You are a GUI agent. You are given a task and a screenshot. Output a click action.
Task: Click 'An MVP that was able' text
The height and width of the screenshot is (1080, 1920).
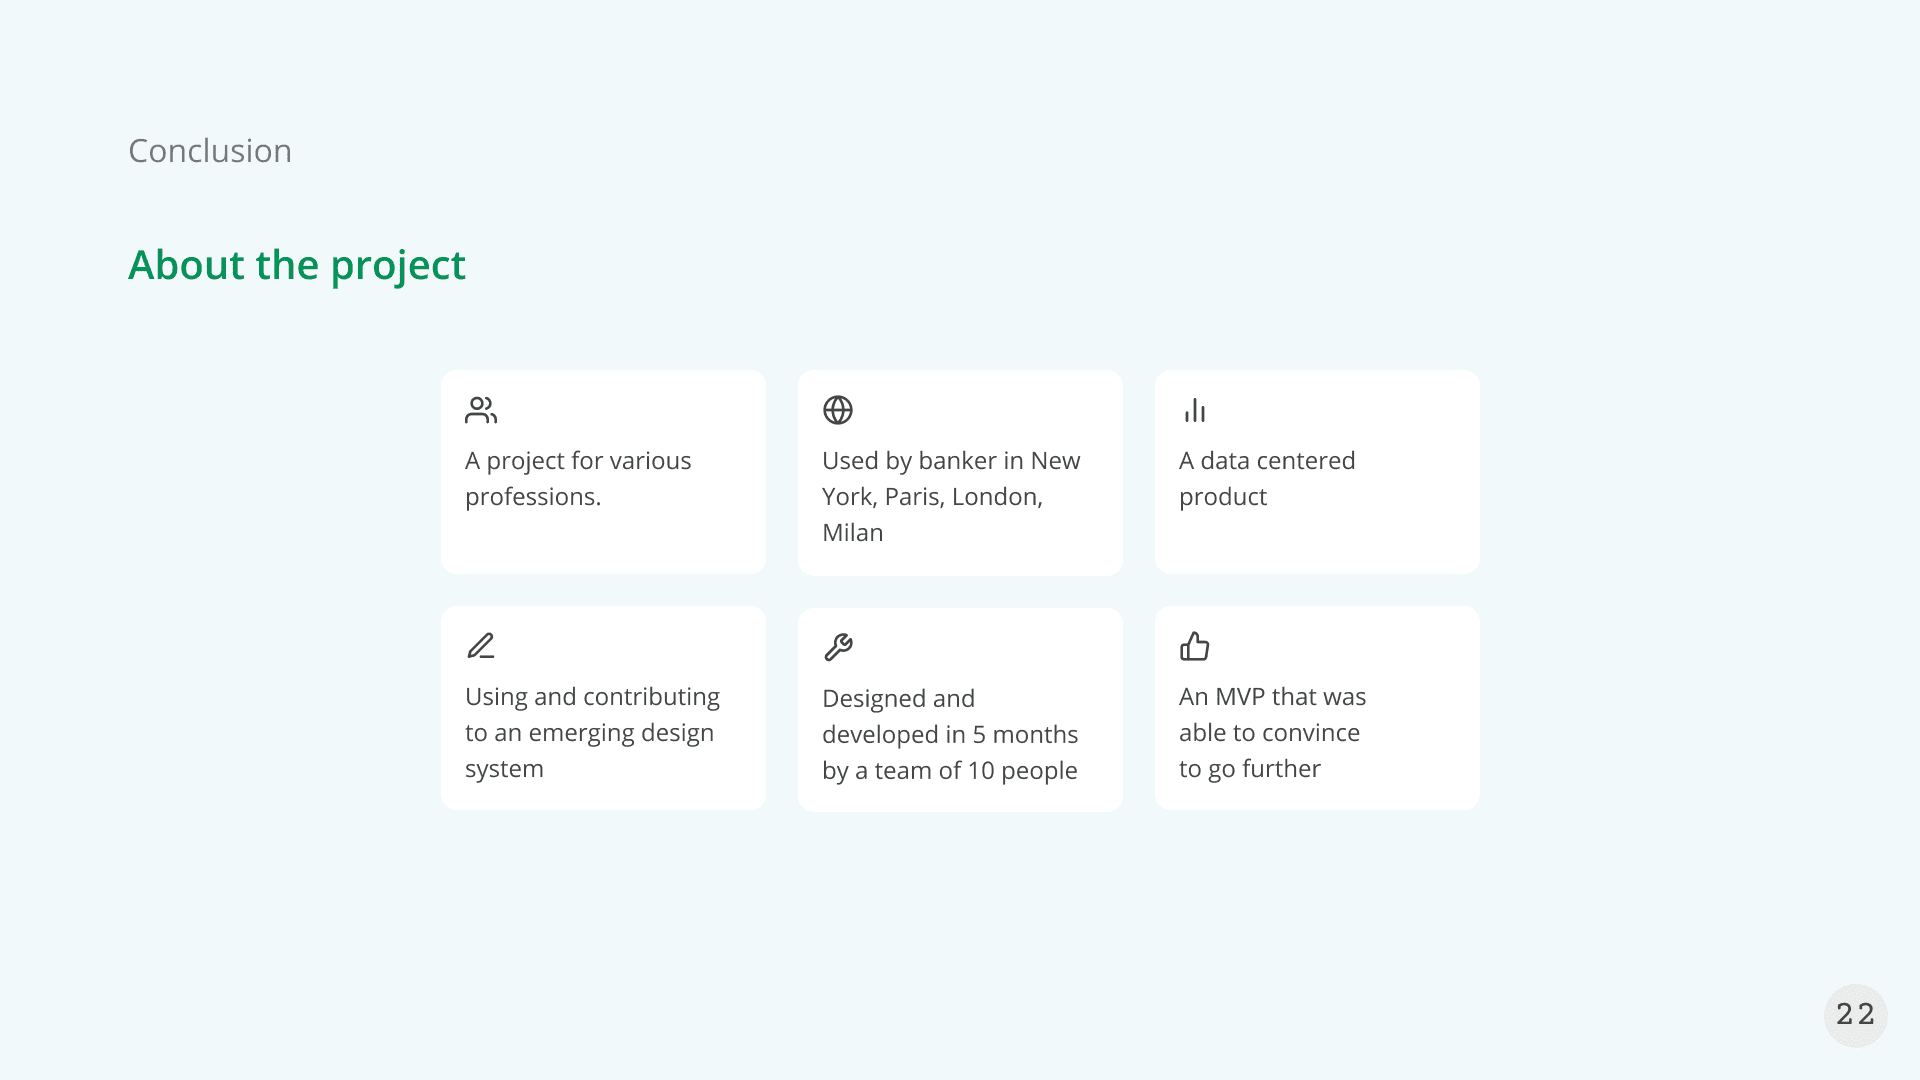1272,715
